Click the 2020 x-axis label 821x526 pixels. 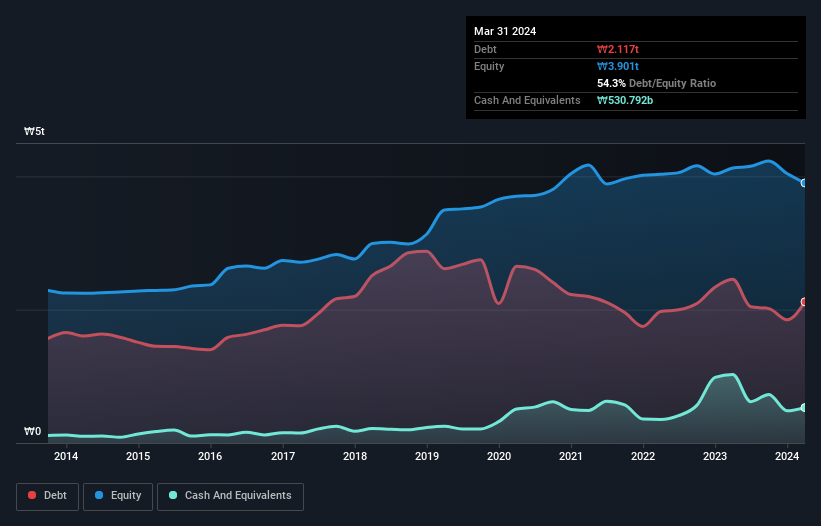[x=499, y=456]
